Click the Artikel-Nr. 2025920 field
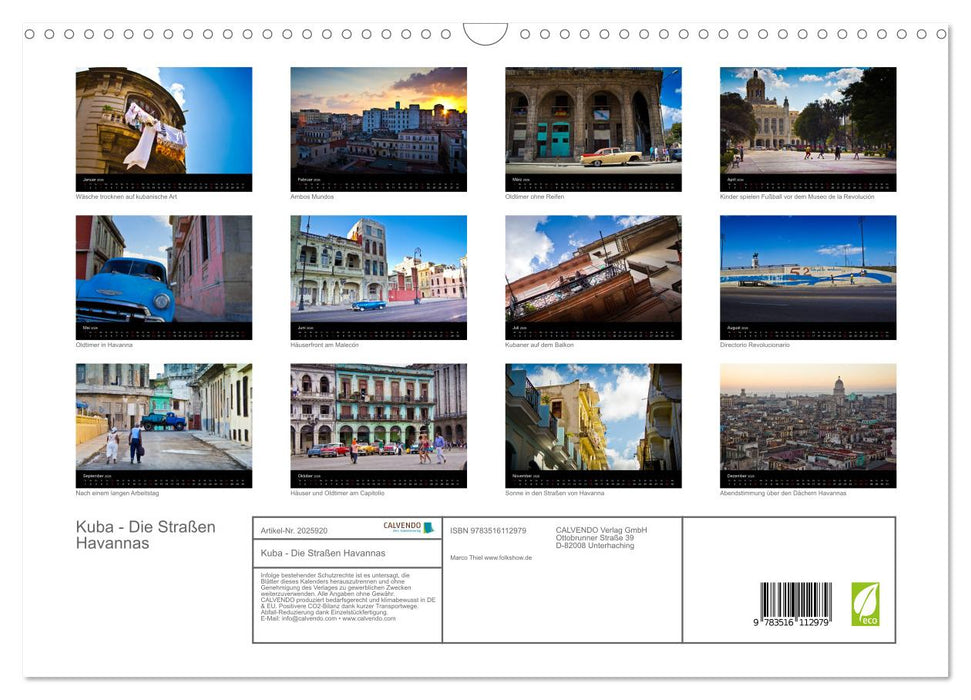Viewport: 971px width, 700px height. tap(294, 530)
